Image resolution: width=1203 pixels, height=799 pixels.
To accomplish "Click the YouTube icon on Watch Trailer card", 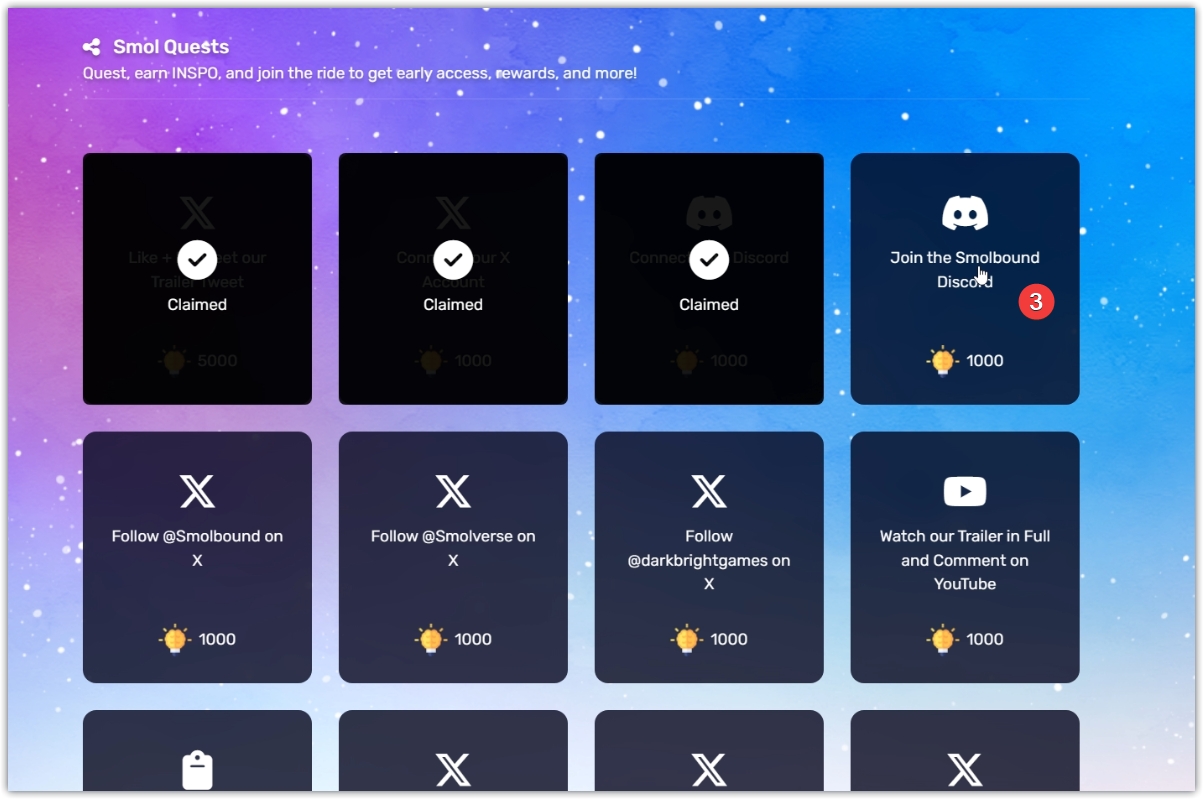I will click(965, 491).
